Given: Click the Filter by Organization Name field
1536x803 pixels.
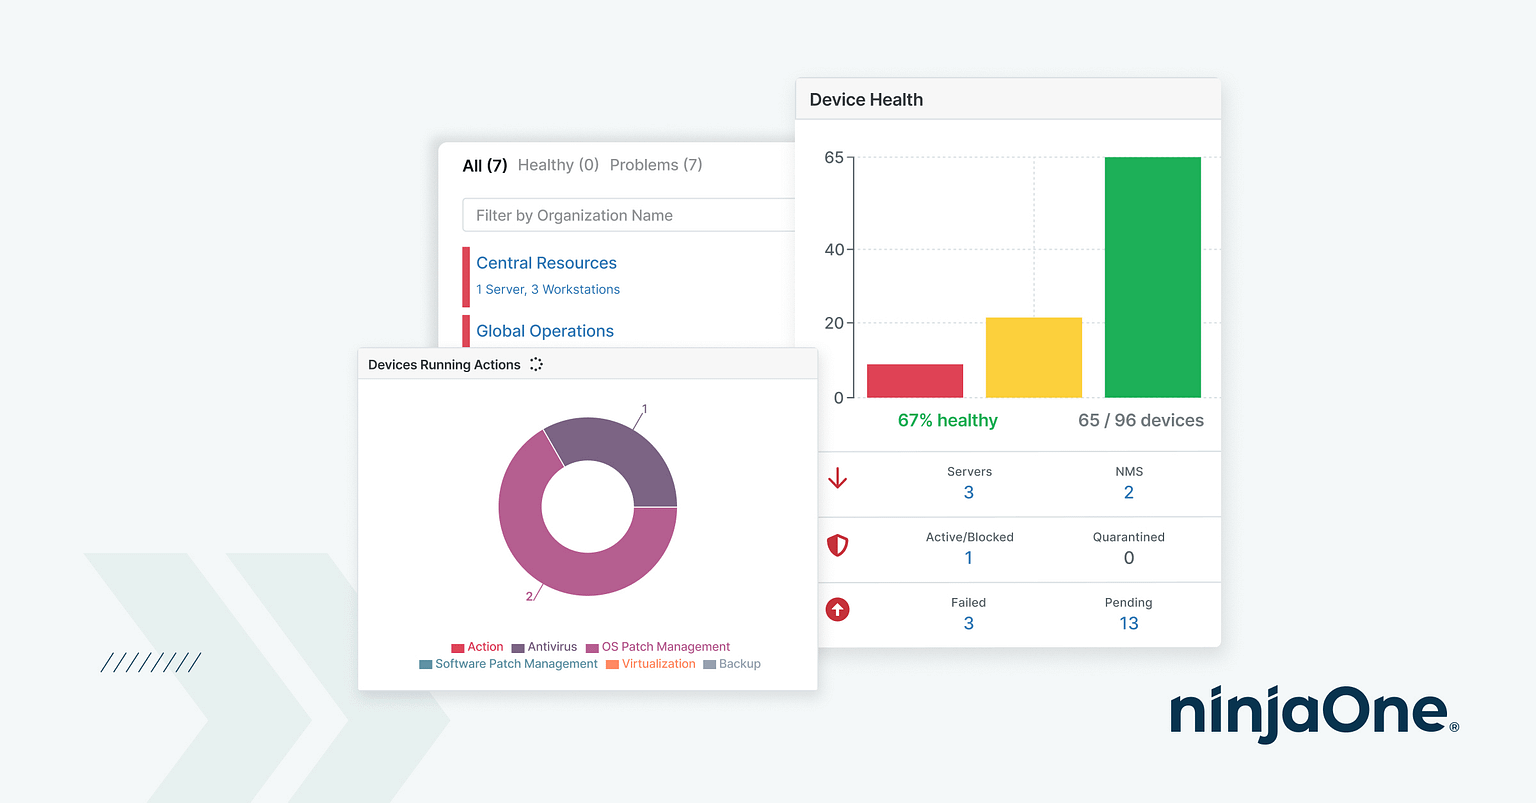Looking at the screenshot, I should click(600, 214).
